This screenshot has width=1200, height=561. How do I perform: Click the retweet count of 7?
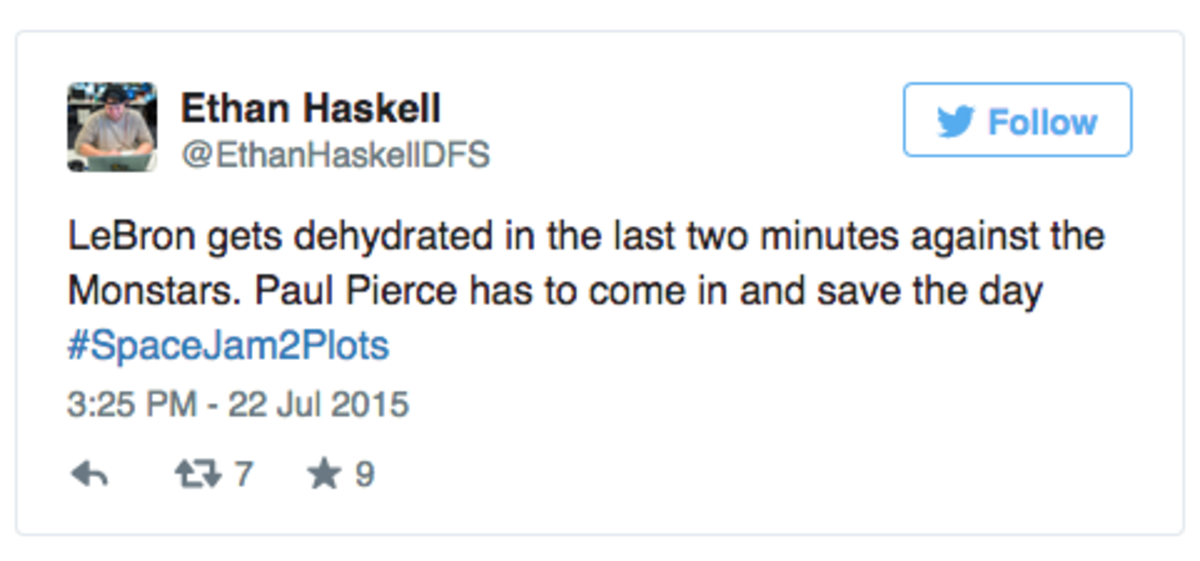pyautogui.click(x=243, y=474)
